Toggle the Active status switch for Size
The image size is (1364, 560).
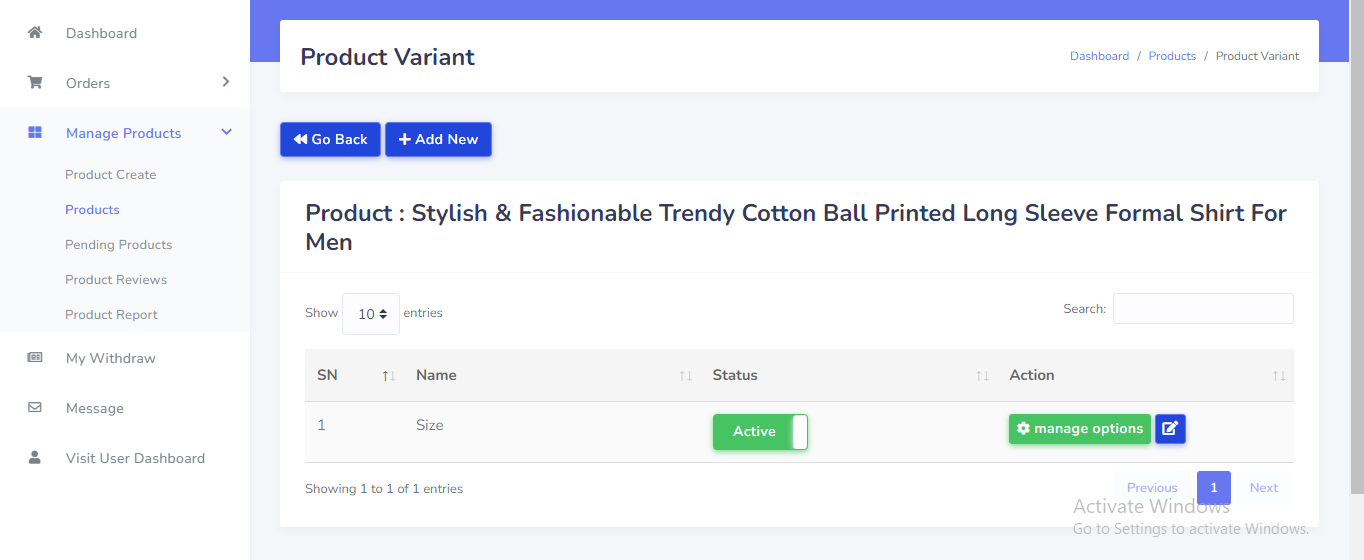click(760, 432)
